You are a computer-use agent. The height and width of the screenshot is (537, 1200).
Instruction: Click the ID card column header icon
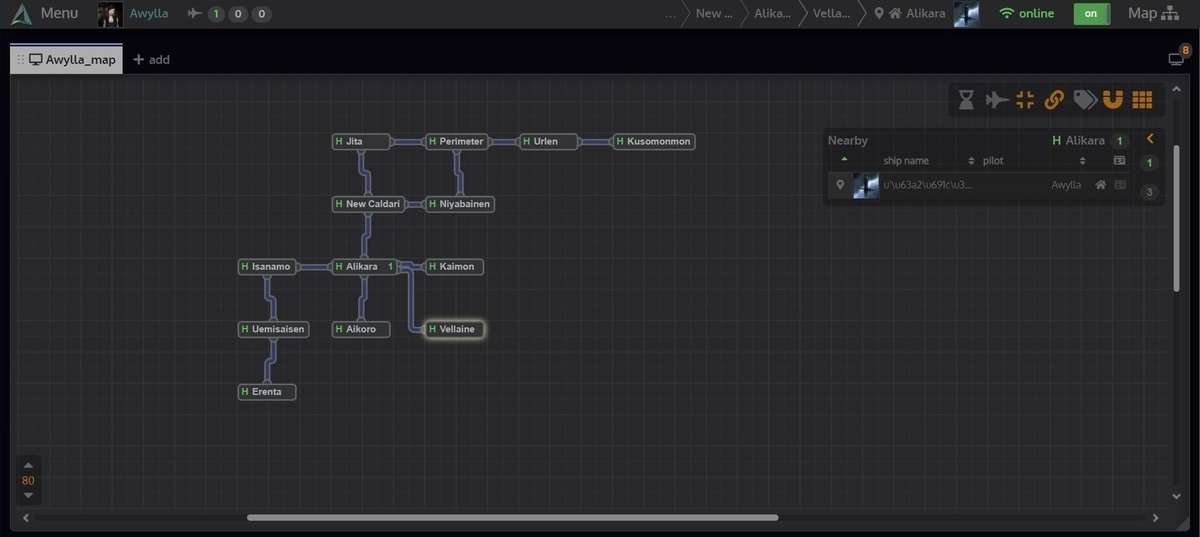1120,160
